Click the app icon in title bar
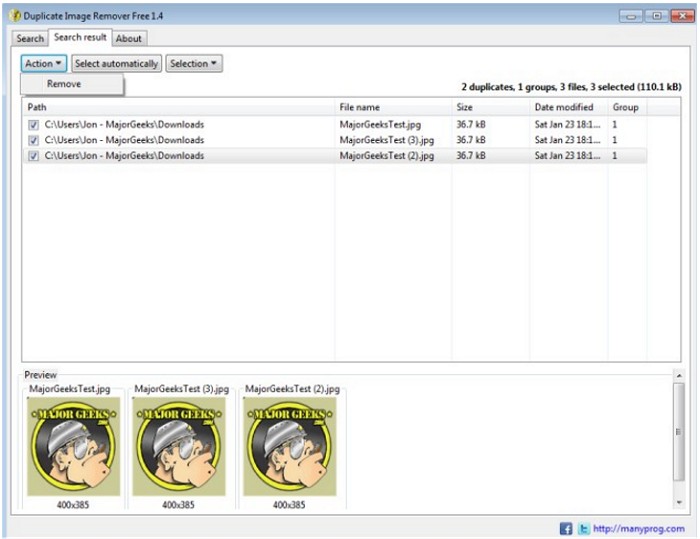 click(15, 16)
